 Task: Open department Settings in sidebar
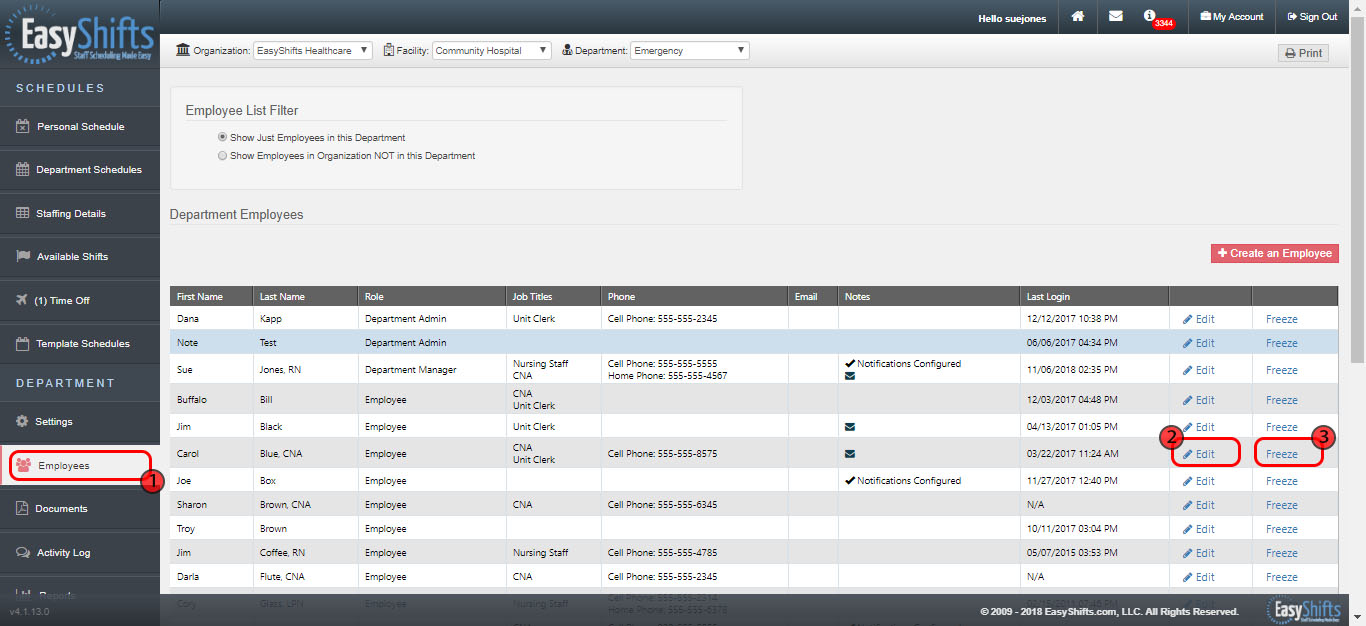(80, 421)
